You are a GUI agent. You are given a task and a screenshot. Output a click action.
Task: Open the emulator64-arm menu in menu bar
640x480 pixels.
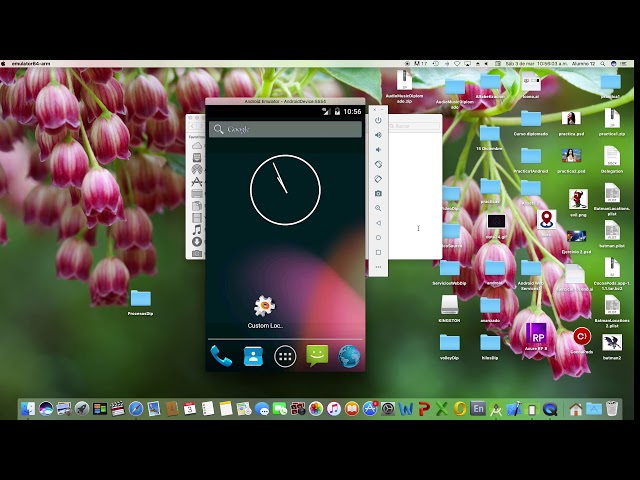pos(31,64)
